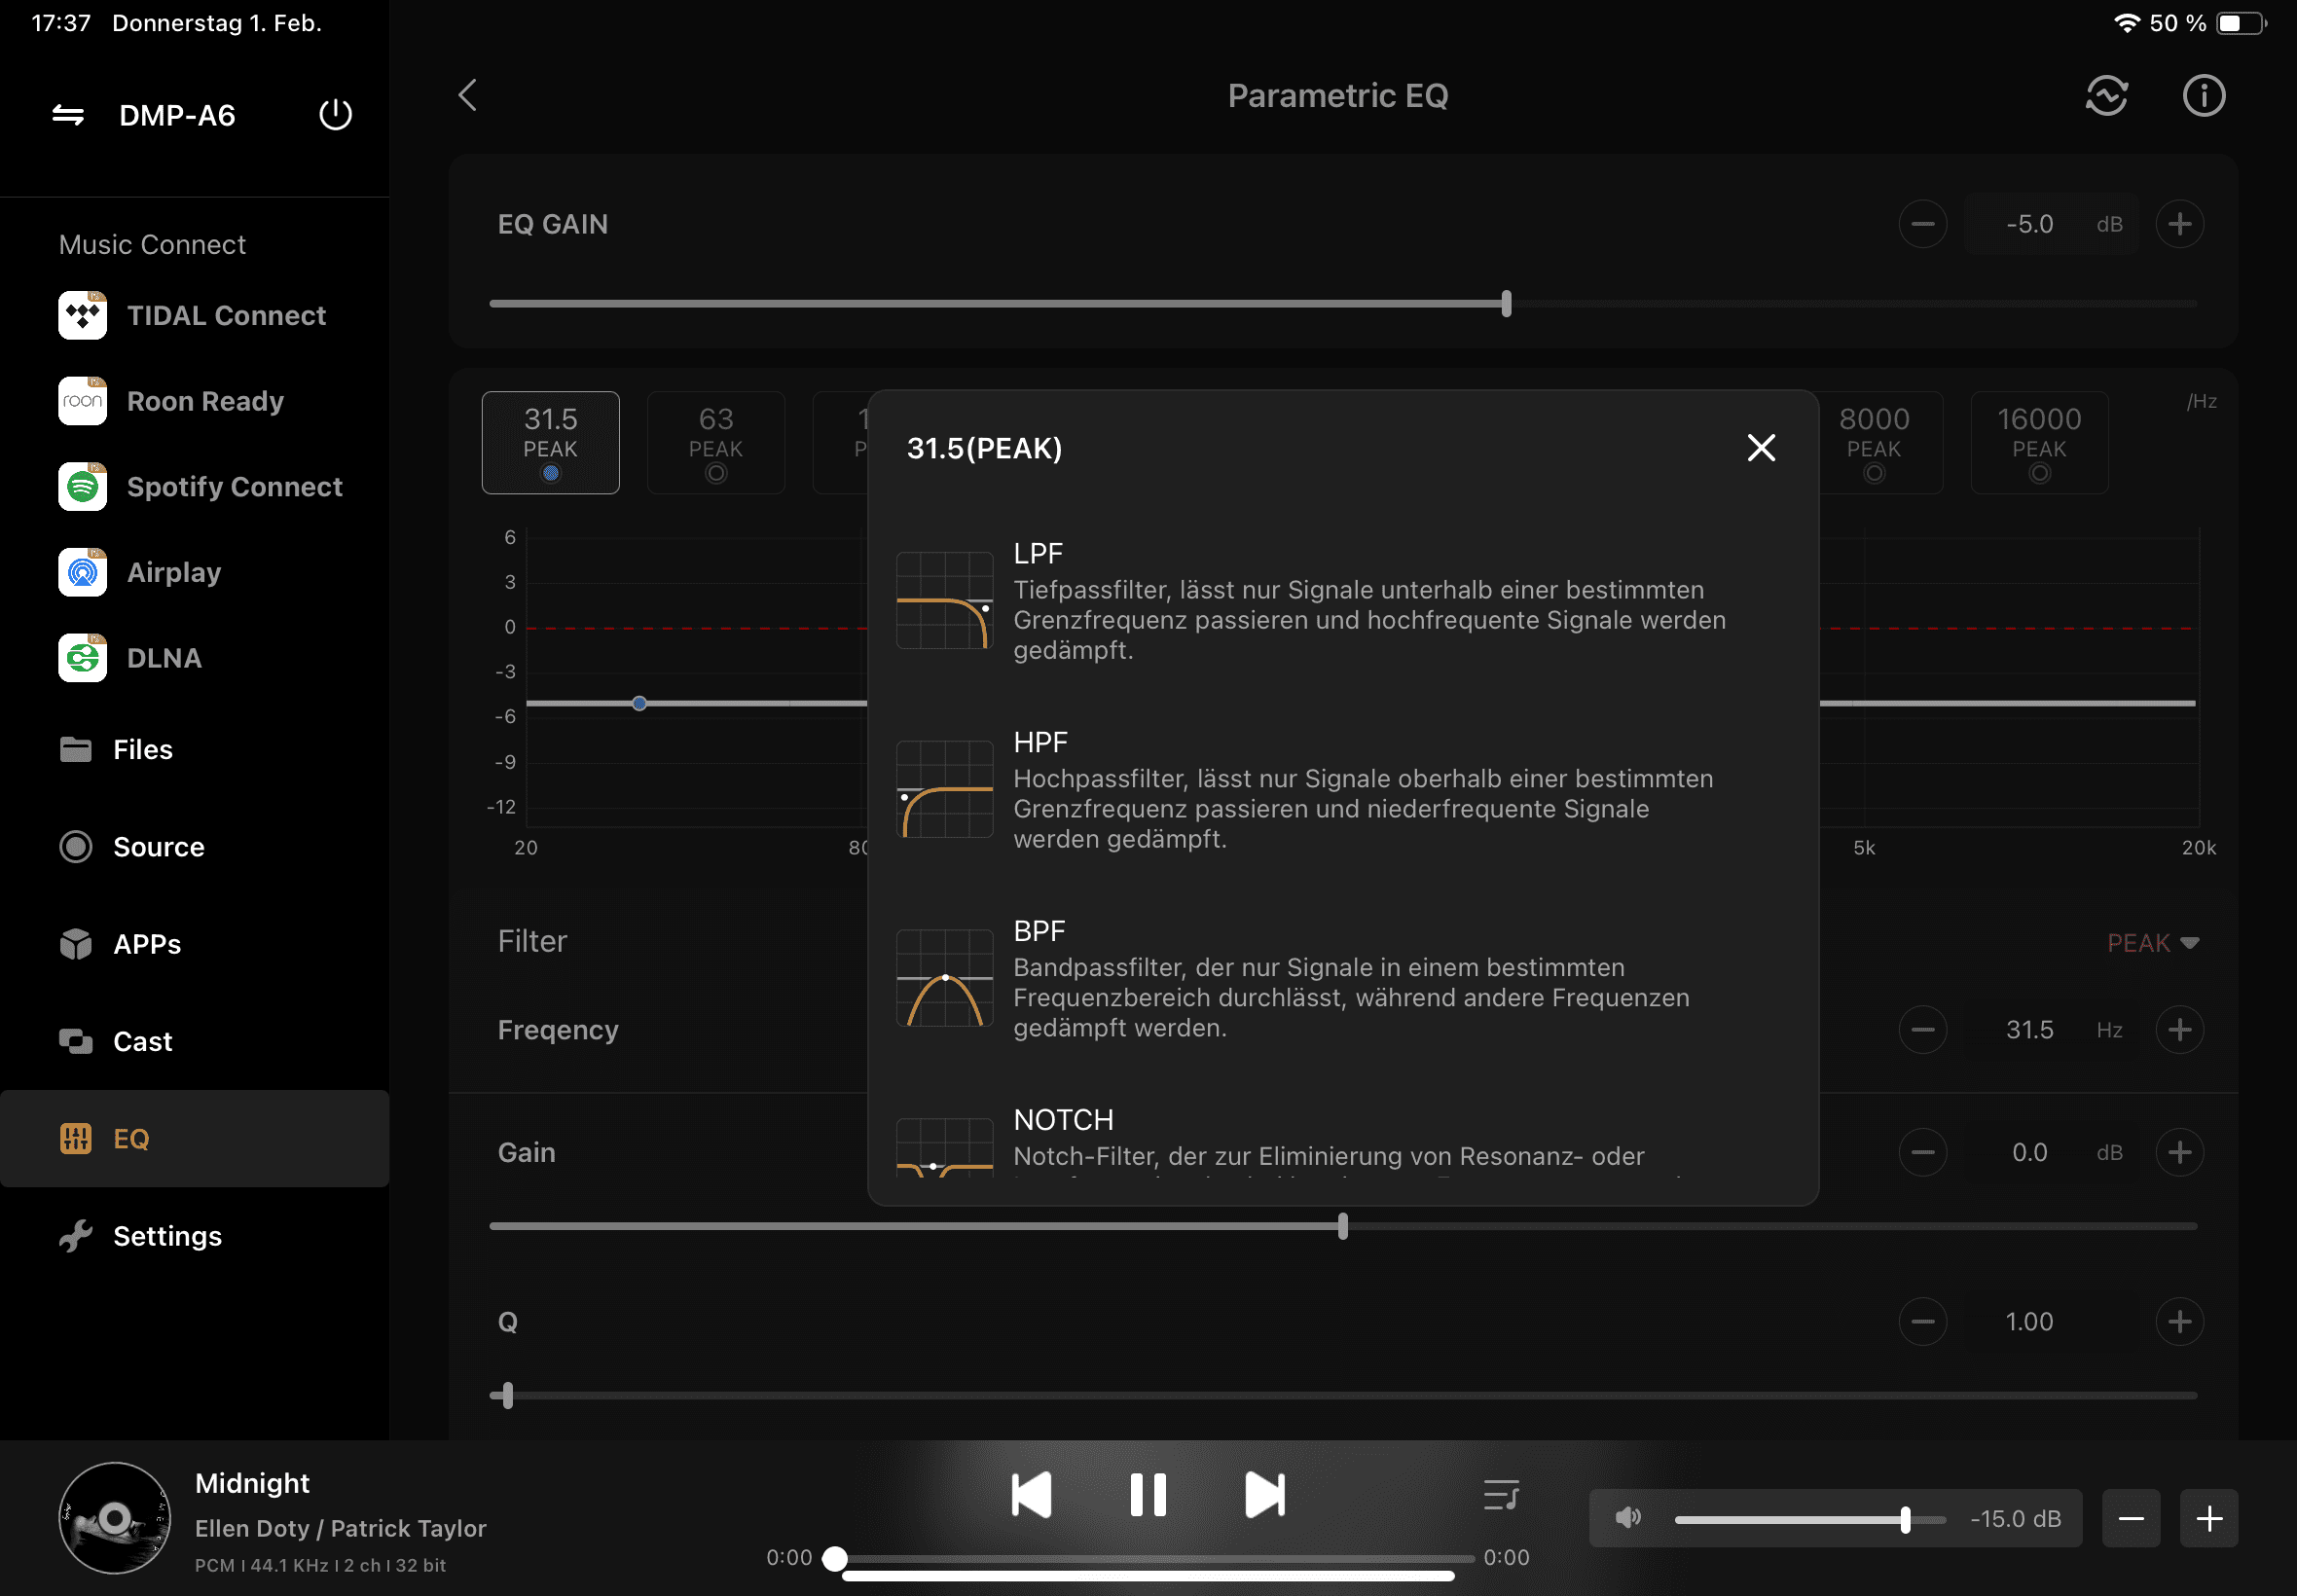This screenshot has width=2297, height=1596.
Task: Open Spotify Connect
Action: [200, 487]
